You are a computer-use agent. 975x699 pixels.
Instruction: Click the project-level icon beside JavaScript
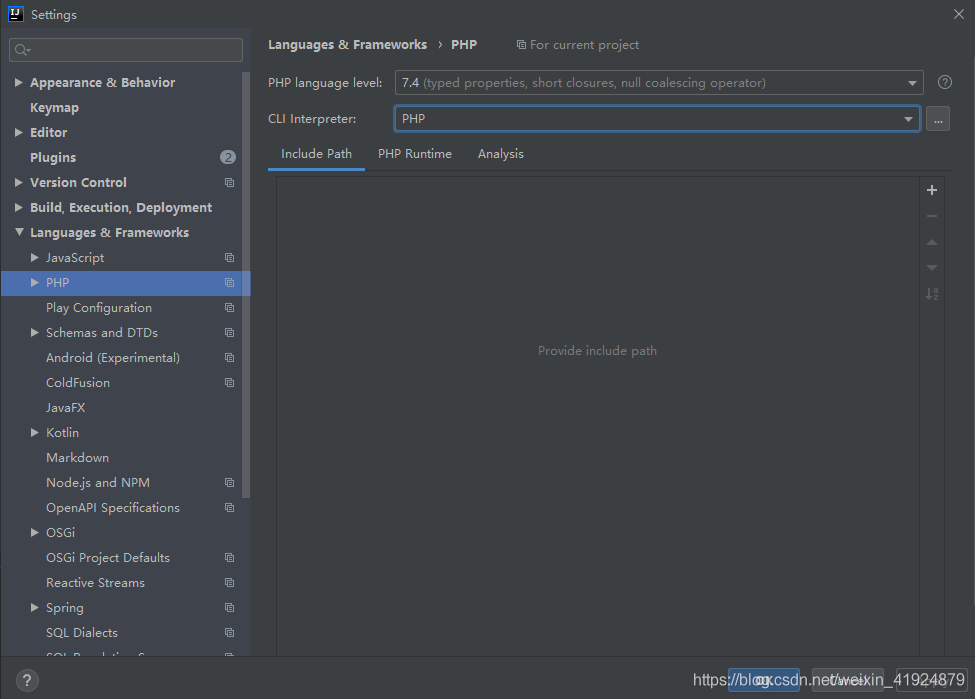tap(229, 257)
